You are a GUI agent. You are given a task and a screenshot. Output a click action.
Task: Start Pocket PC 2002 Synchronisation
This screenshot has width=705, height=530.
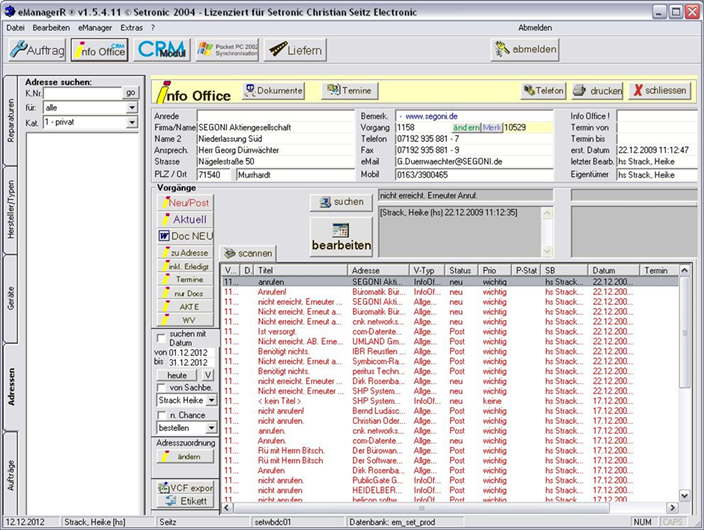tap(227, 49)
